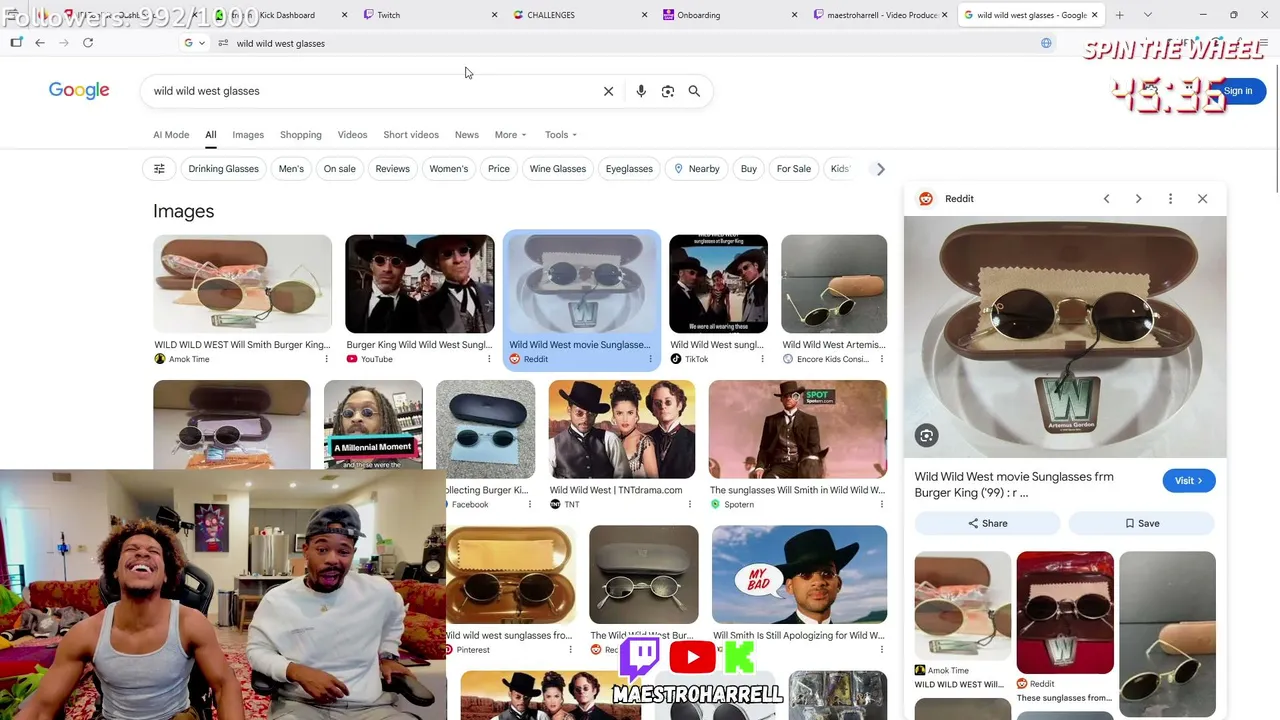Filter results by Wine Glasses chip
Image resolution: width=1280 pixels, height=720 pixels.
558,169
